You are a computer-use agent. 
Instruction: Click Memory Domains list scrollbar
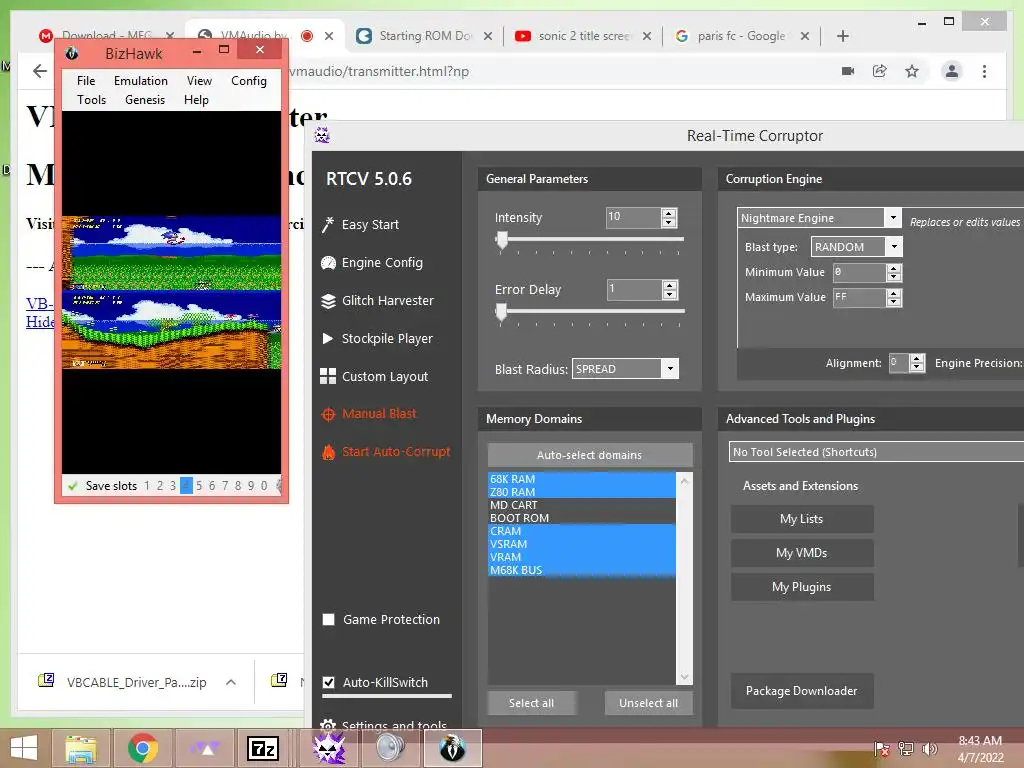(x=684, y=578)
